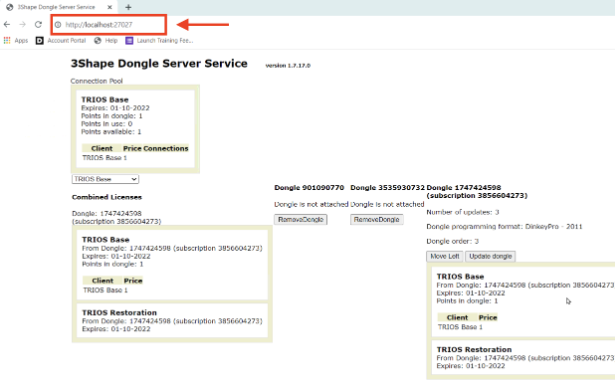Click the 3Shape Dongle Server Service heading
The image size is (615, 380).
(159, 64)
